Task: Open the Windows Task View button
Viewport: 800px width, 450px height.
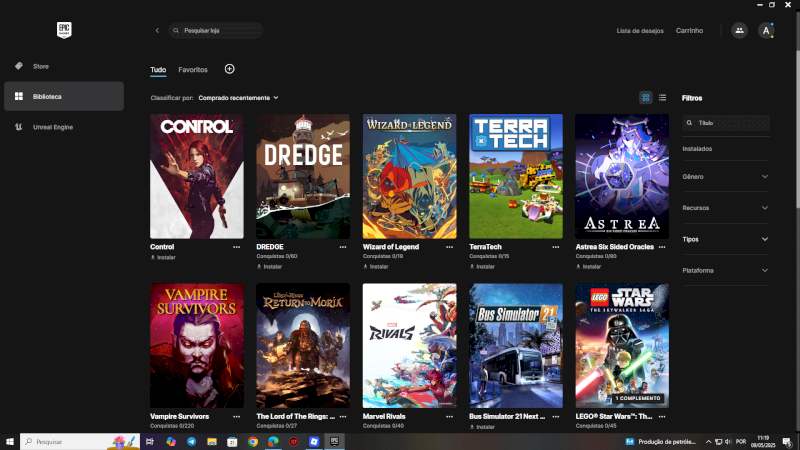Action: pyautogui.click(x=149, y=441)
